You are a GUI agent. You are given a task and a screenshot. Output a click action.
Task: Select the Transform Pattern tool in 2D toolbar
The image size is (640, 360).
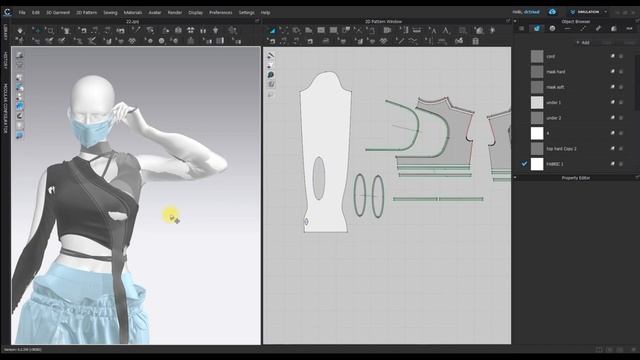point(272,31)
